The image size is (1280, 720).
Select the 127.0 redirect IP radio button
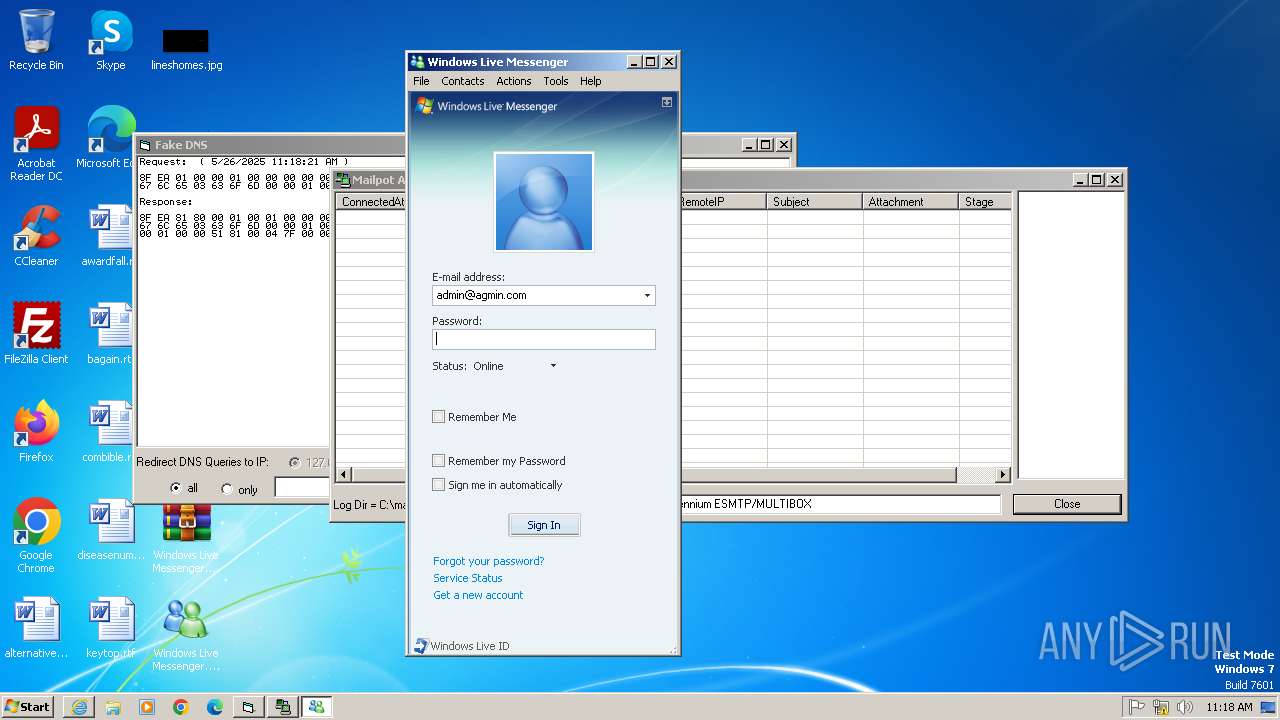[294, 463]
